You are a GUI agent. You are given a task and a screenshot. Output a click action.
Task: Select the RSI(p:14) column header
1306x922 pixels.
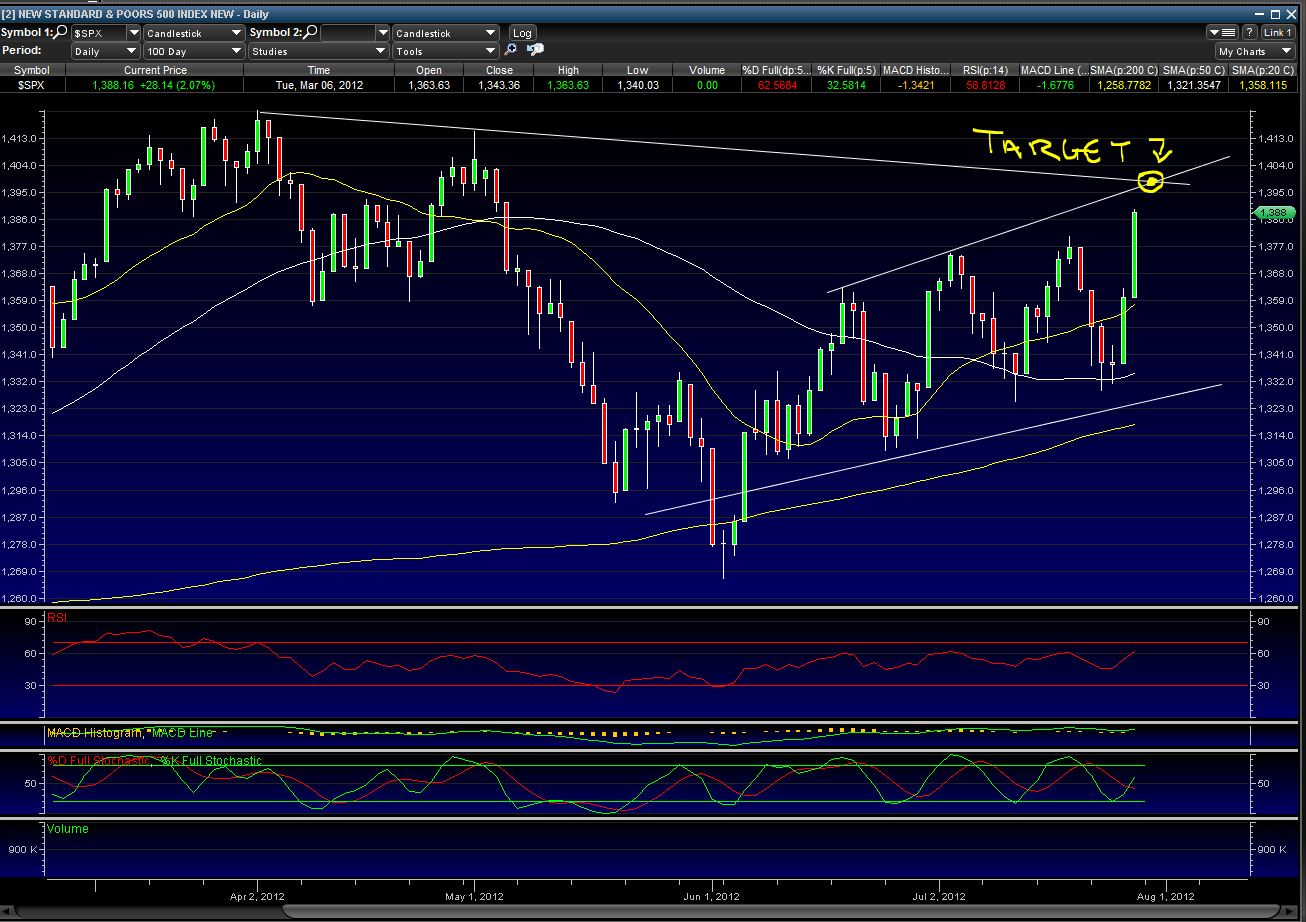[987, 70]
